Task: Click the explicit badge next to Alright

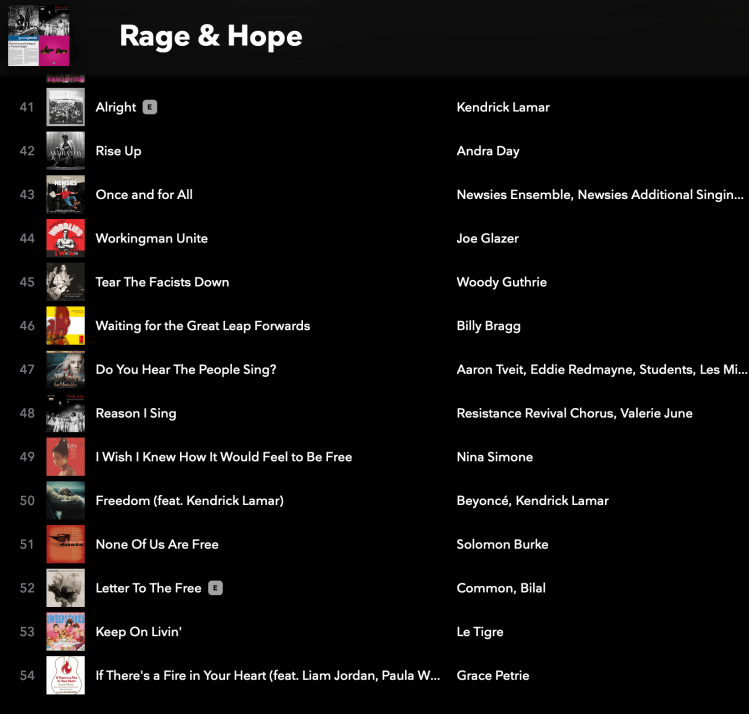Action: coord(150,107)
